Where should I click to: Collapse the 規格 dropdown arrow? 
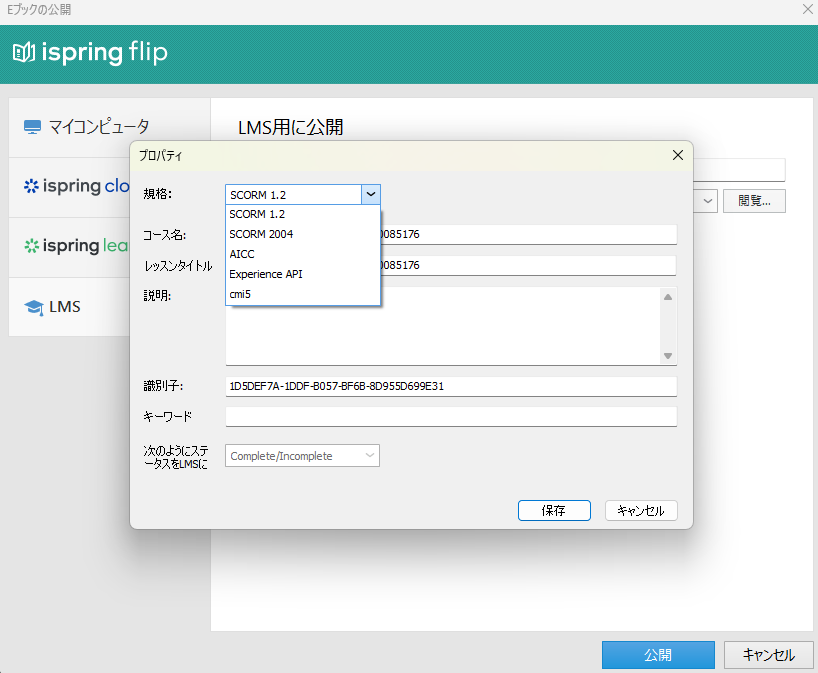click(371, 195)
